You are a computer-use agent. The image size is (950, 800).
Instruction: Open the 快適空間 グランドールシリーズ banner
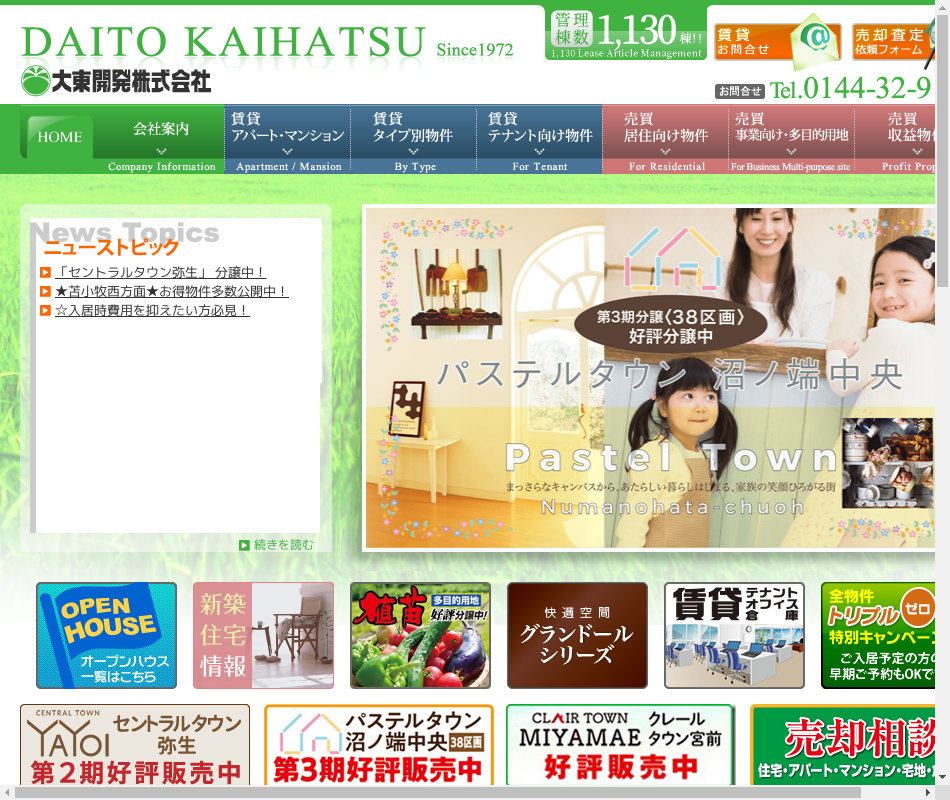pyautogui.click(x=577, y=635)
